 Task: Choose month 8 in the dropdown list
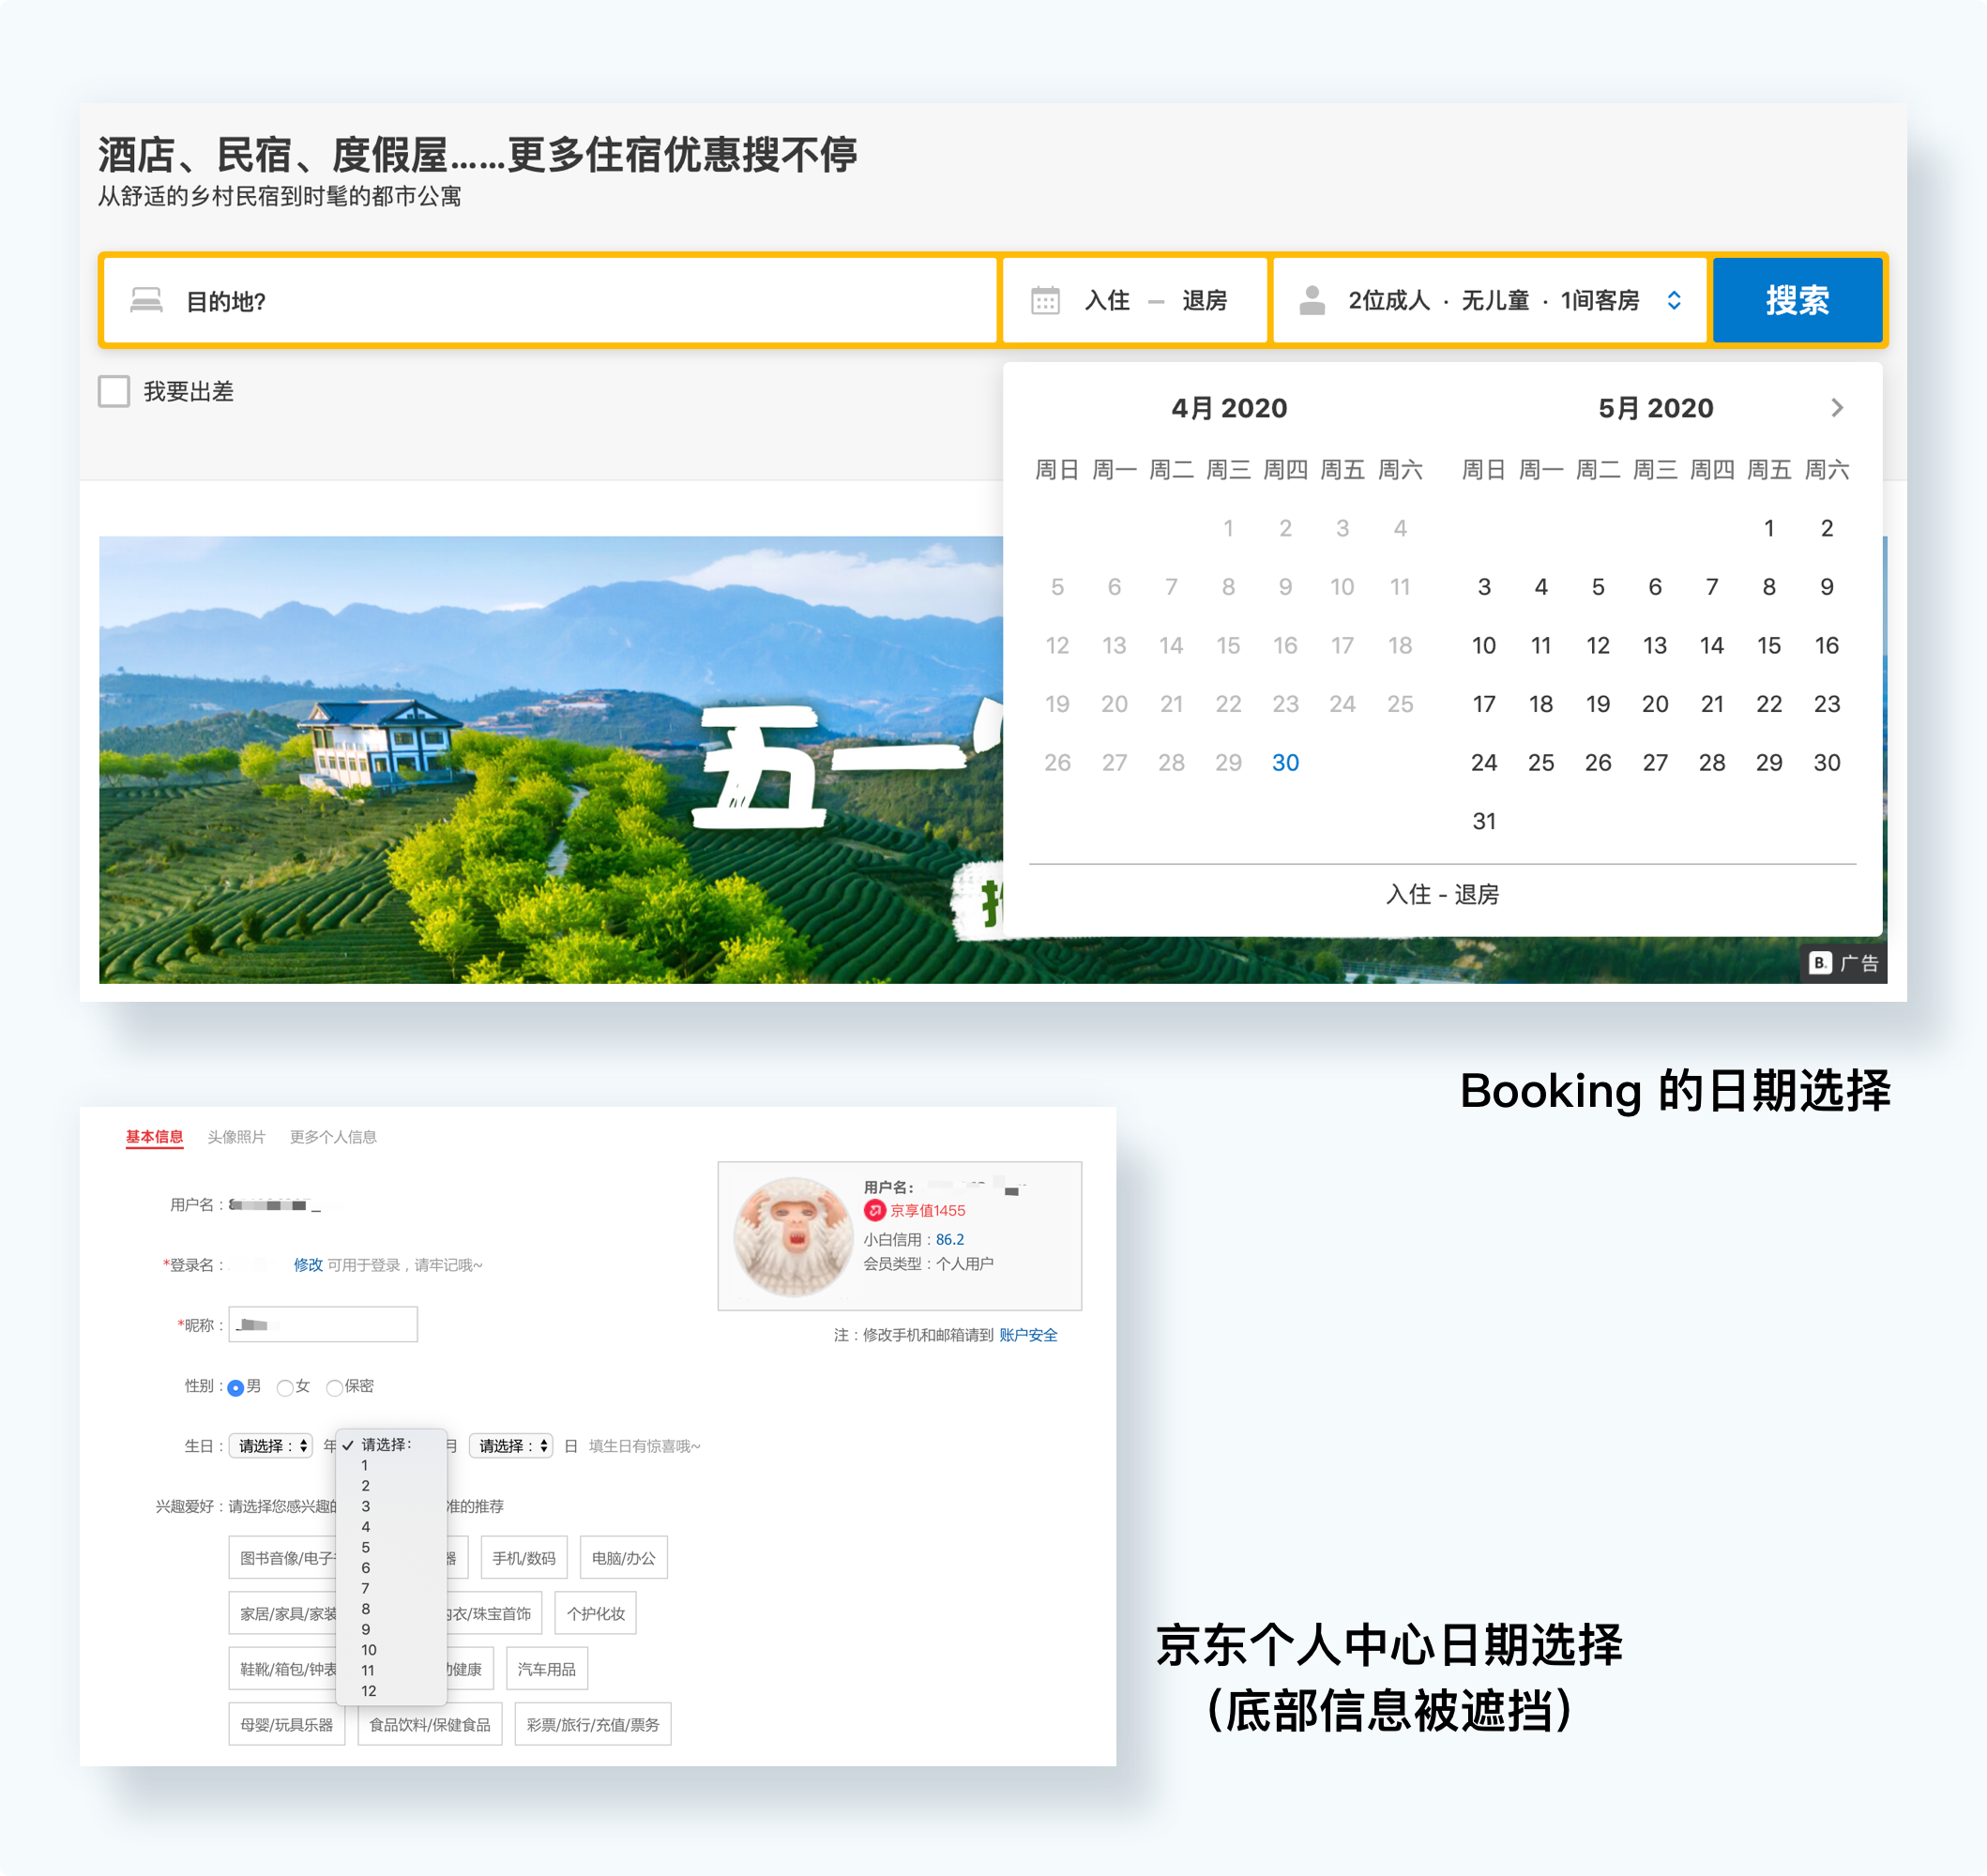pyautogui.click(x=366, y=1609)
